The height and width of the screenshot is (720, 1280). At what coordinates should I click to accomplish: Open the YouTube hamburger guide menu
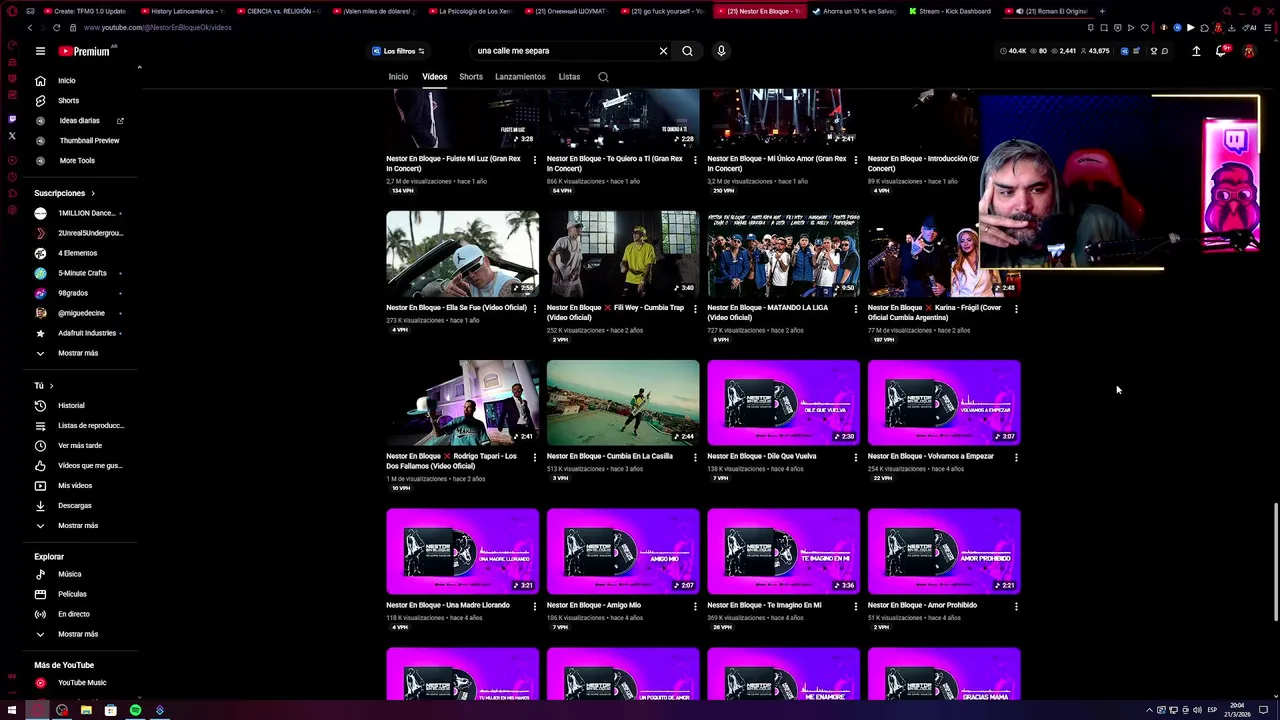pyautogui.click(x=40, y=51)
